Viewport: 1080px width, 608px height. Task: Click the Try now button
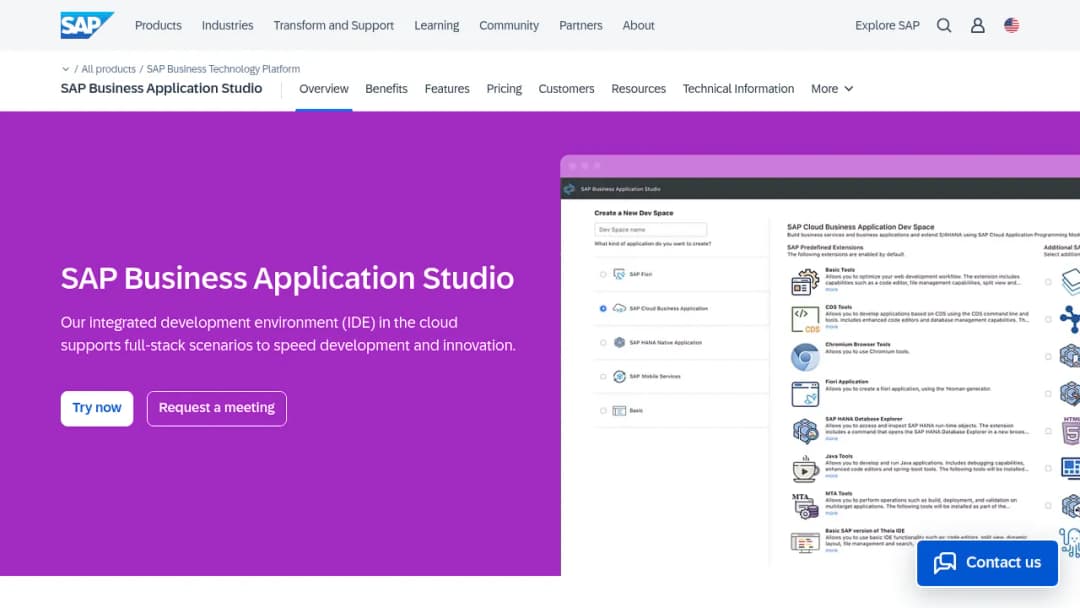point(97,408)
